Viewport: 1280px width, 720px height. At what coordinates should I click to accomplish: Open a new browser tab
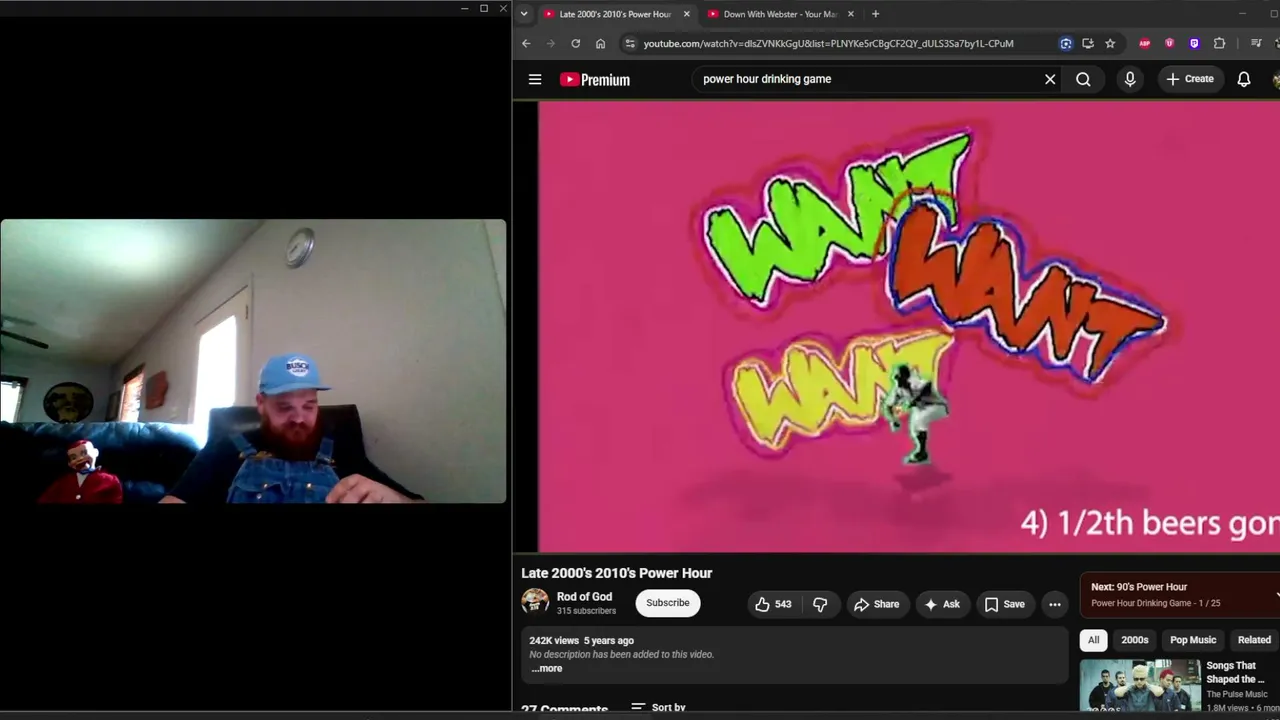[875, 14]
